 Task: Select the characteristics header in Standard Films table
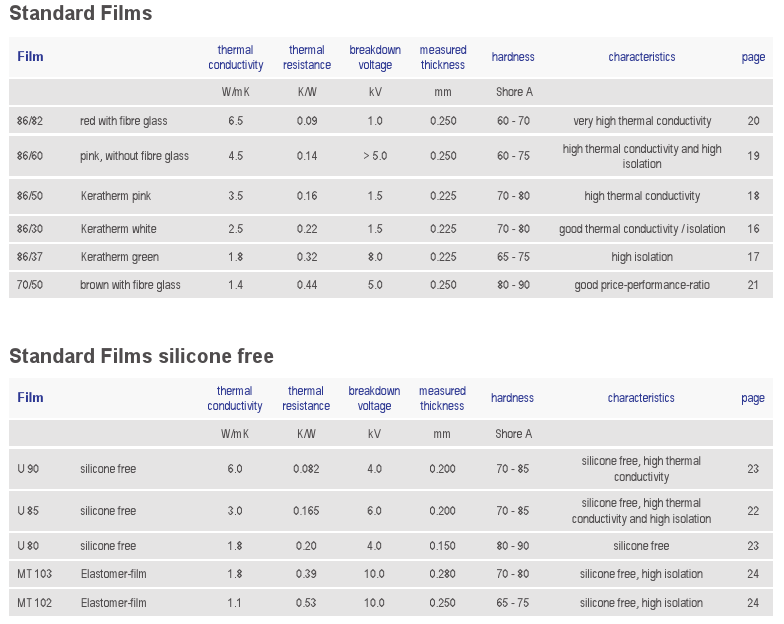pos(642,57)
